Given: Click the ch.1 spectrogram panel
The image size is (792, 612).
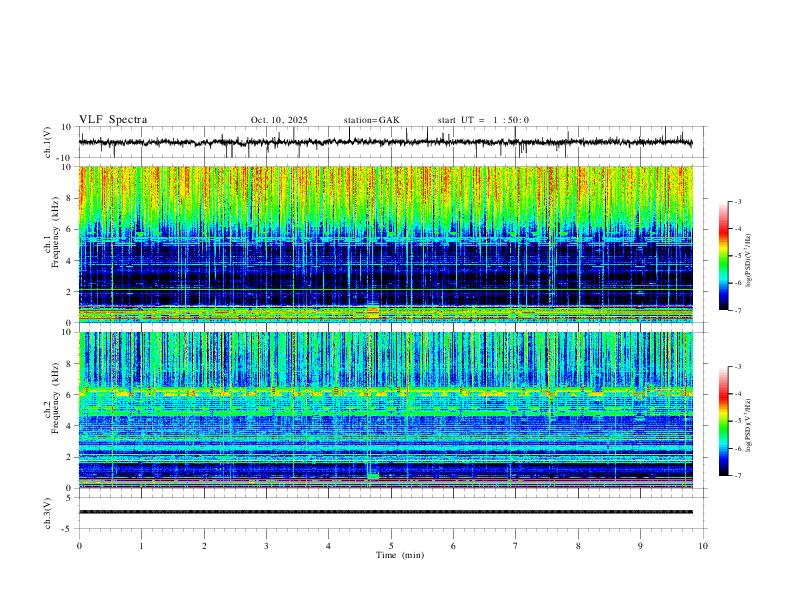Looking at the screenshot, I should [385, 244].
